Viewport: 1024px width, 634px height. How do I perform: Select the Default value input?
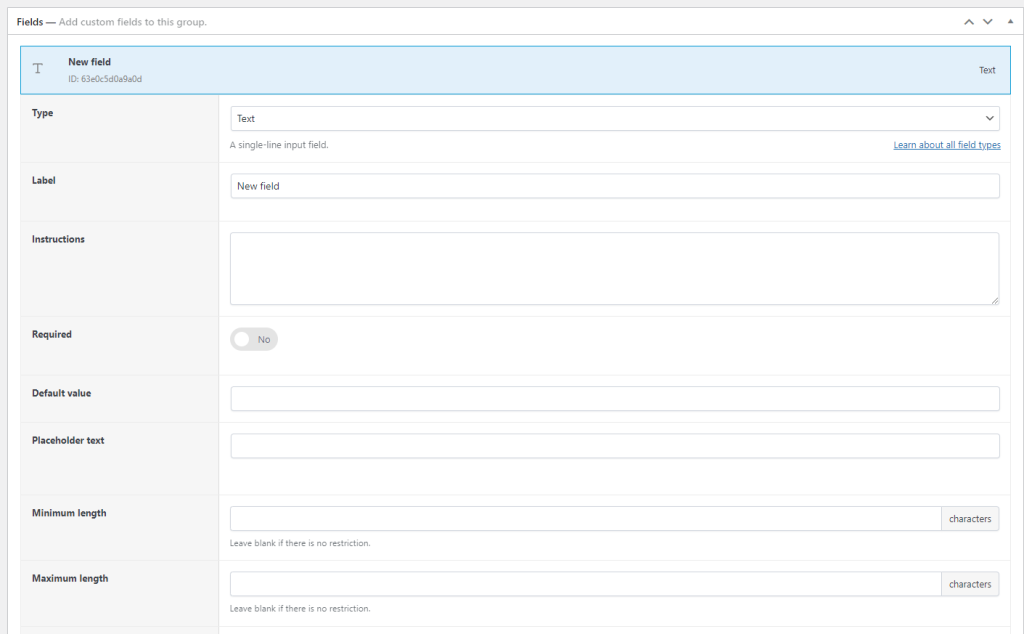tap(614, 397)
